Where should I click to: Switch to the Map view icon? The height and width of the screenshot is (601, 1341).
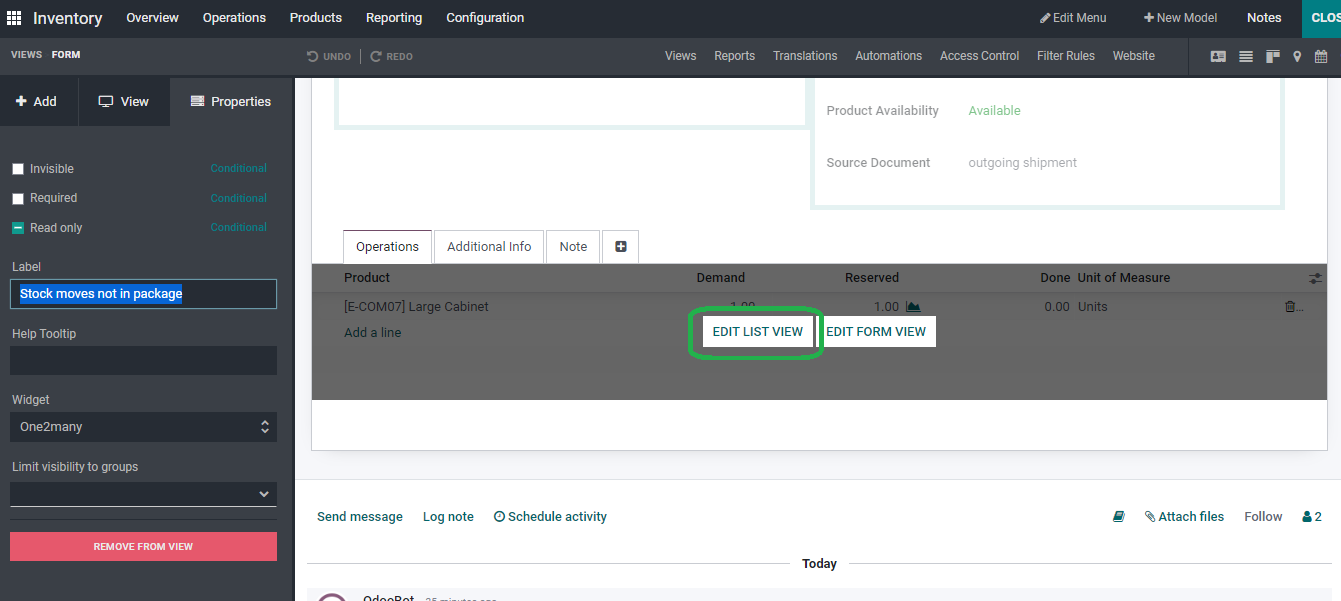(1297, 56)
